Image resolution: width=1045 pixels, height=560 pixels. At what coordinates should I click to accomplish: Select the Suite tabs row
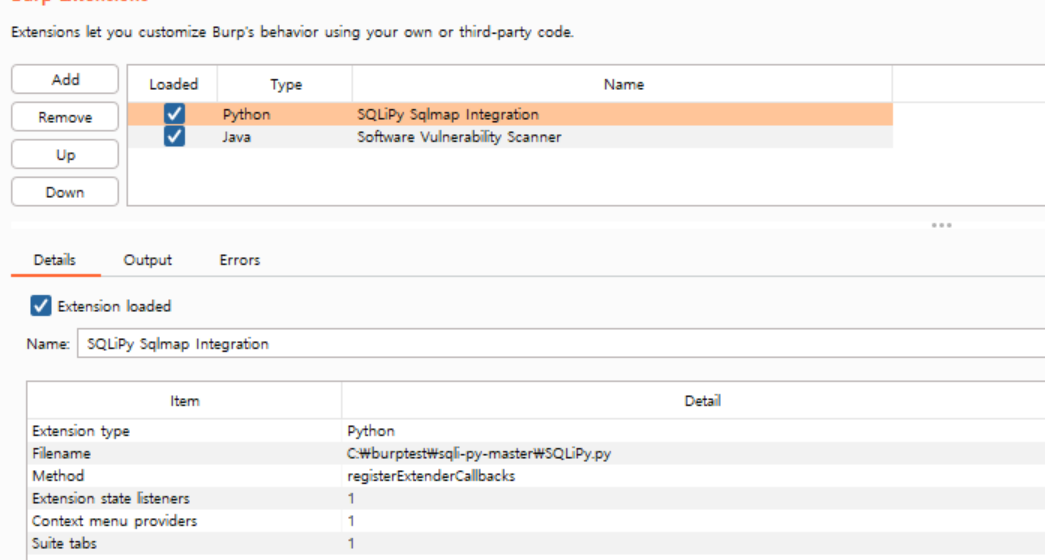pos(536,543)
